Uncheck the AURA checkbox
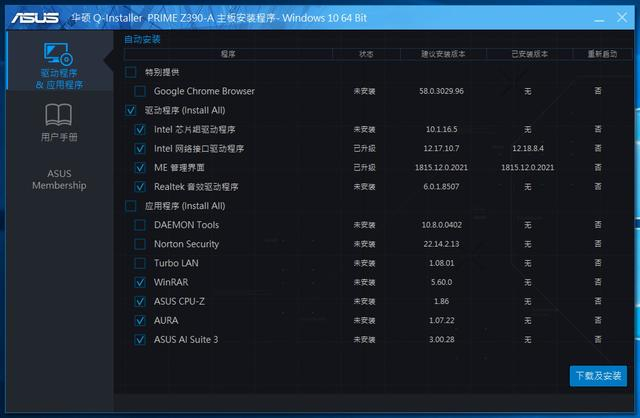Screen dimensions: 640x418 tap(140, 320)
